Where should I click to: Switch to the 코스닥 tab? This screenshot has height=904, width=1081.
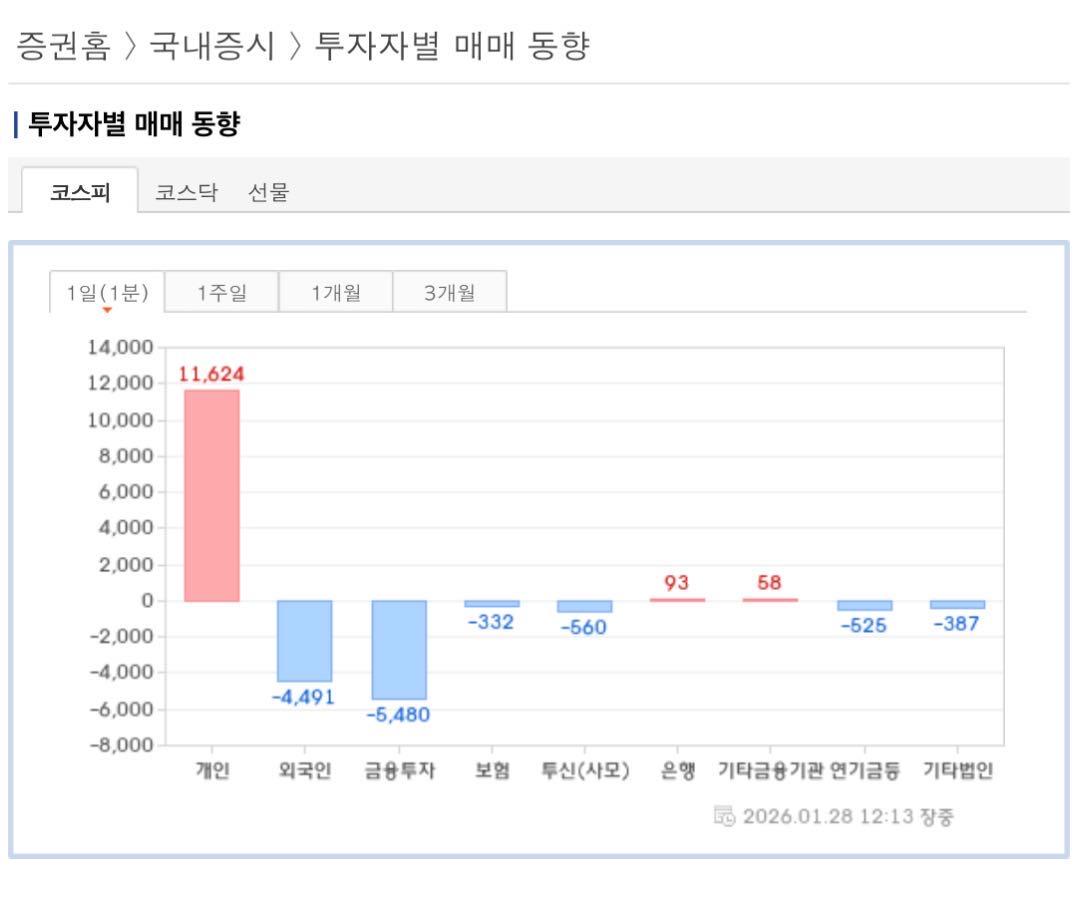click(184, 194)
